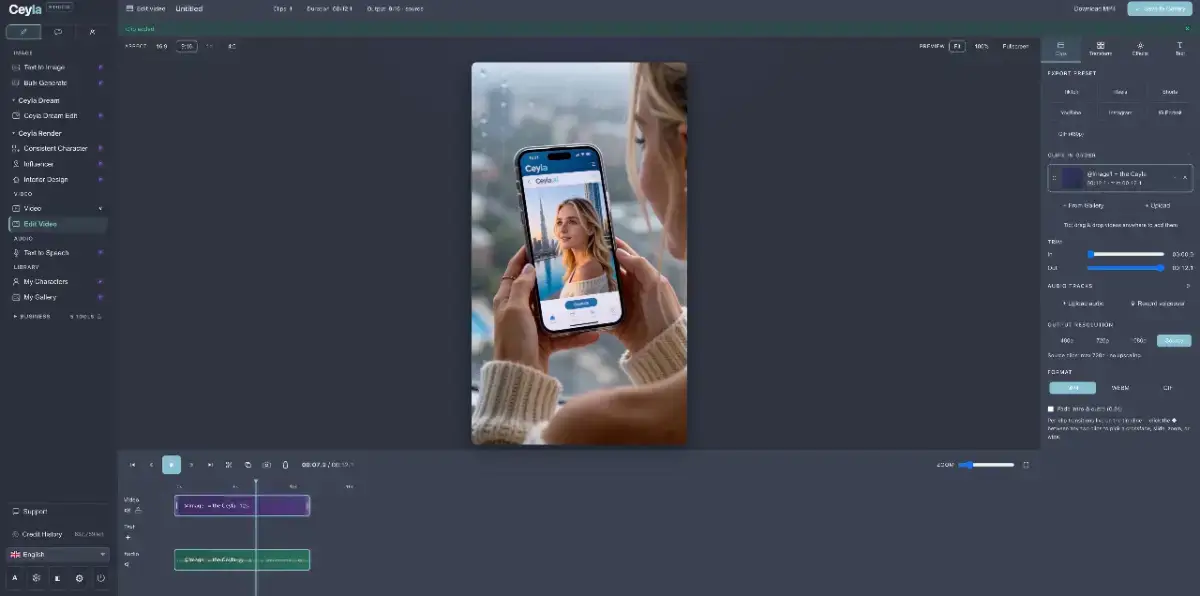This screenshot has width=1200, height=596.
Task: Open the chat mode icon tab
Action: tap(58, 32)
